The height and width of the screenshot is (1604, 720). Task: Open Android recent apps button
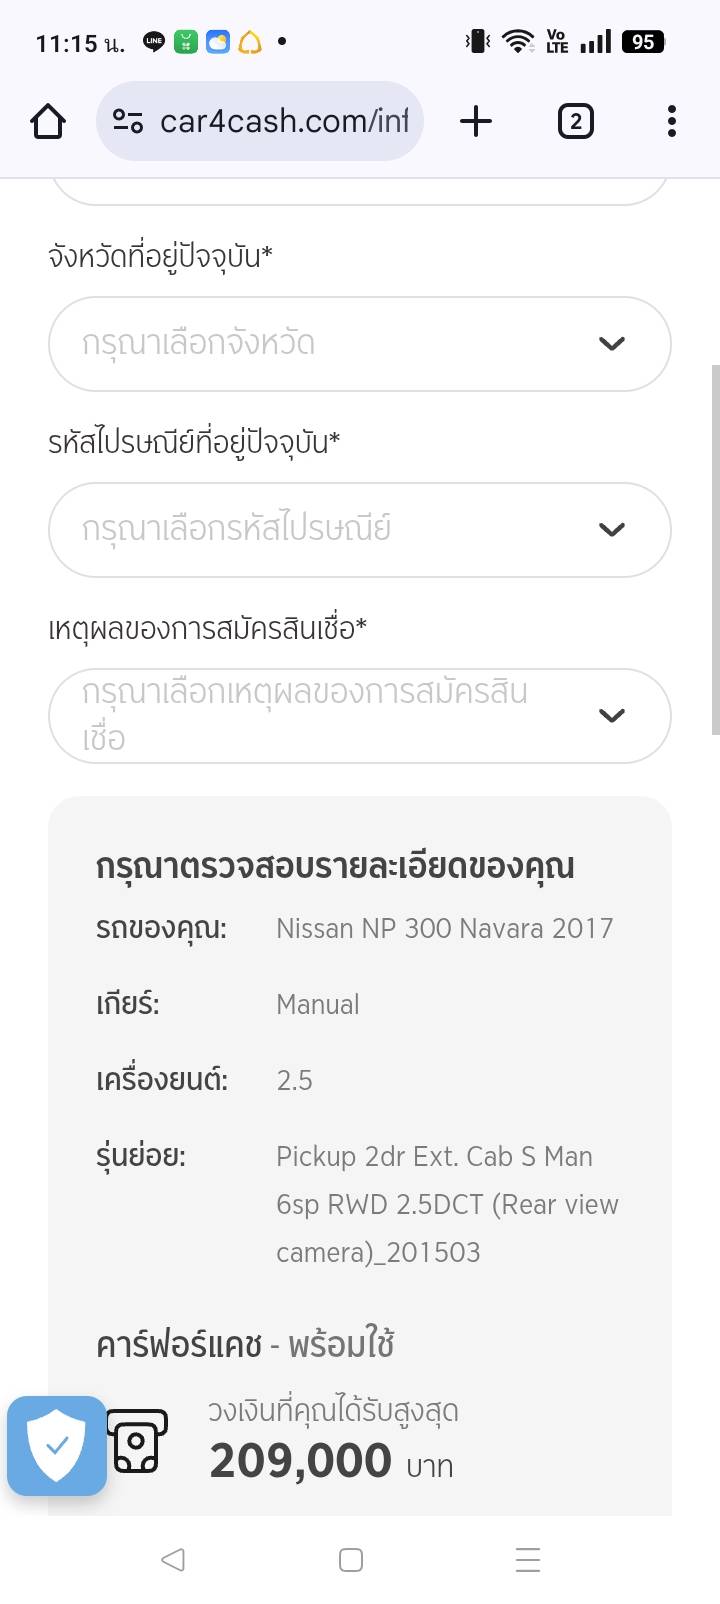click(x=527, y=1560)
